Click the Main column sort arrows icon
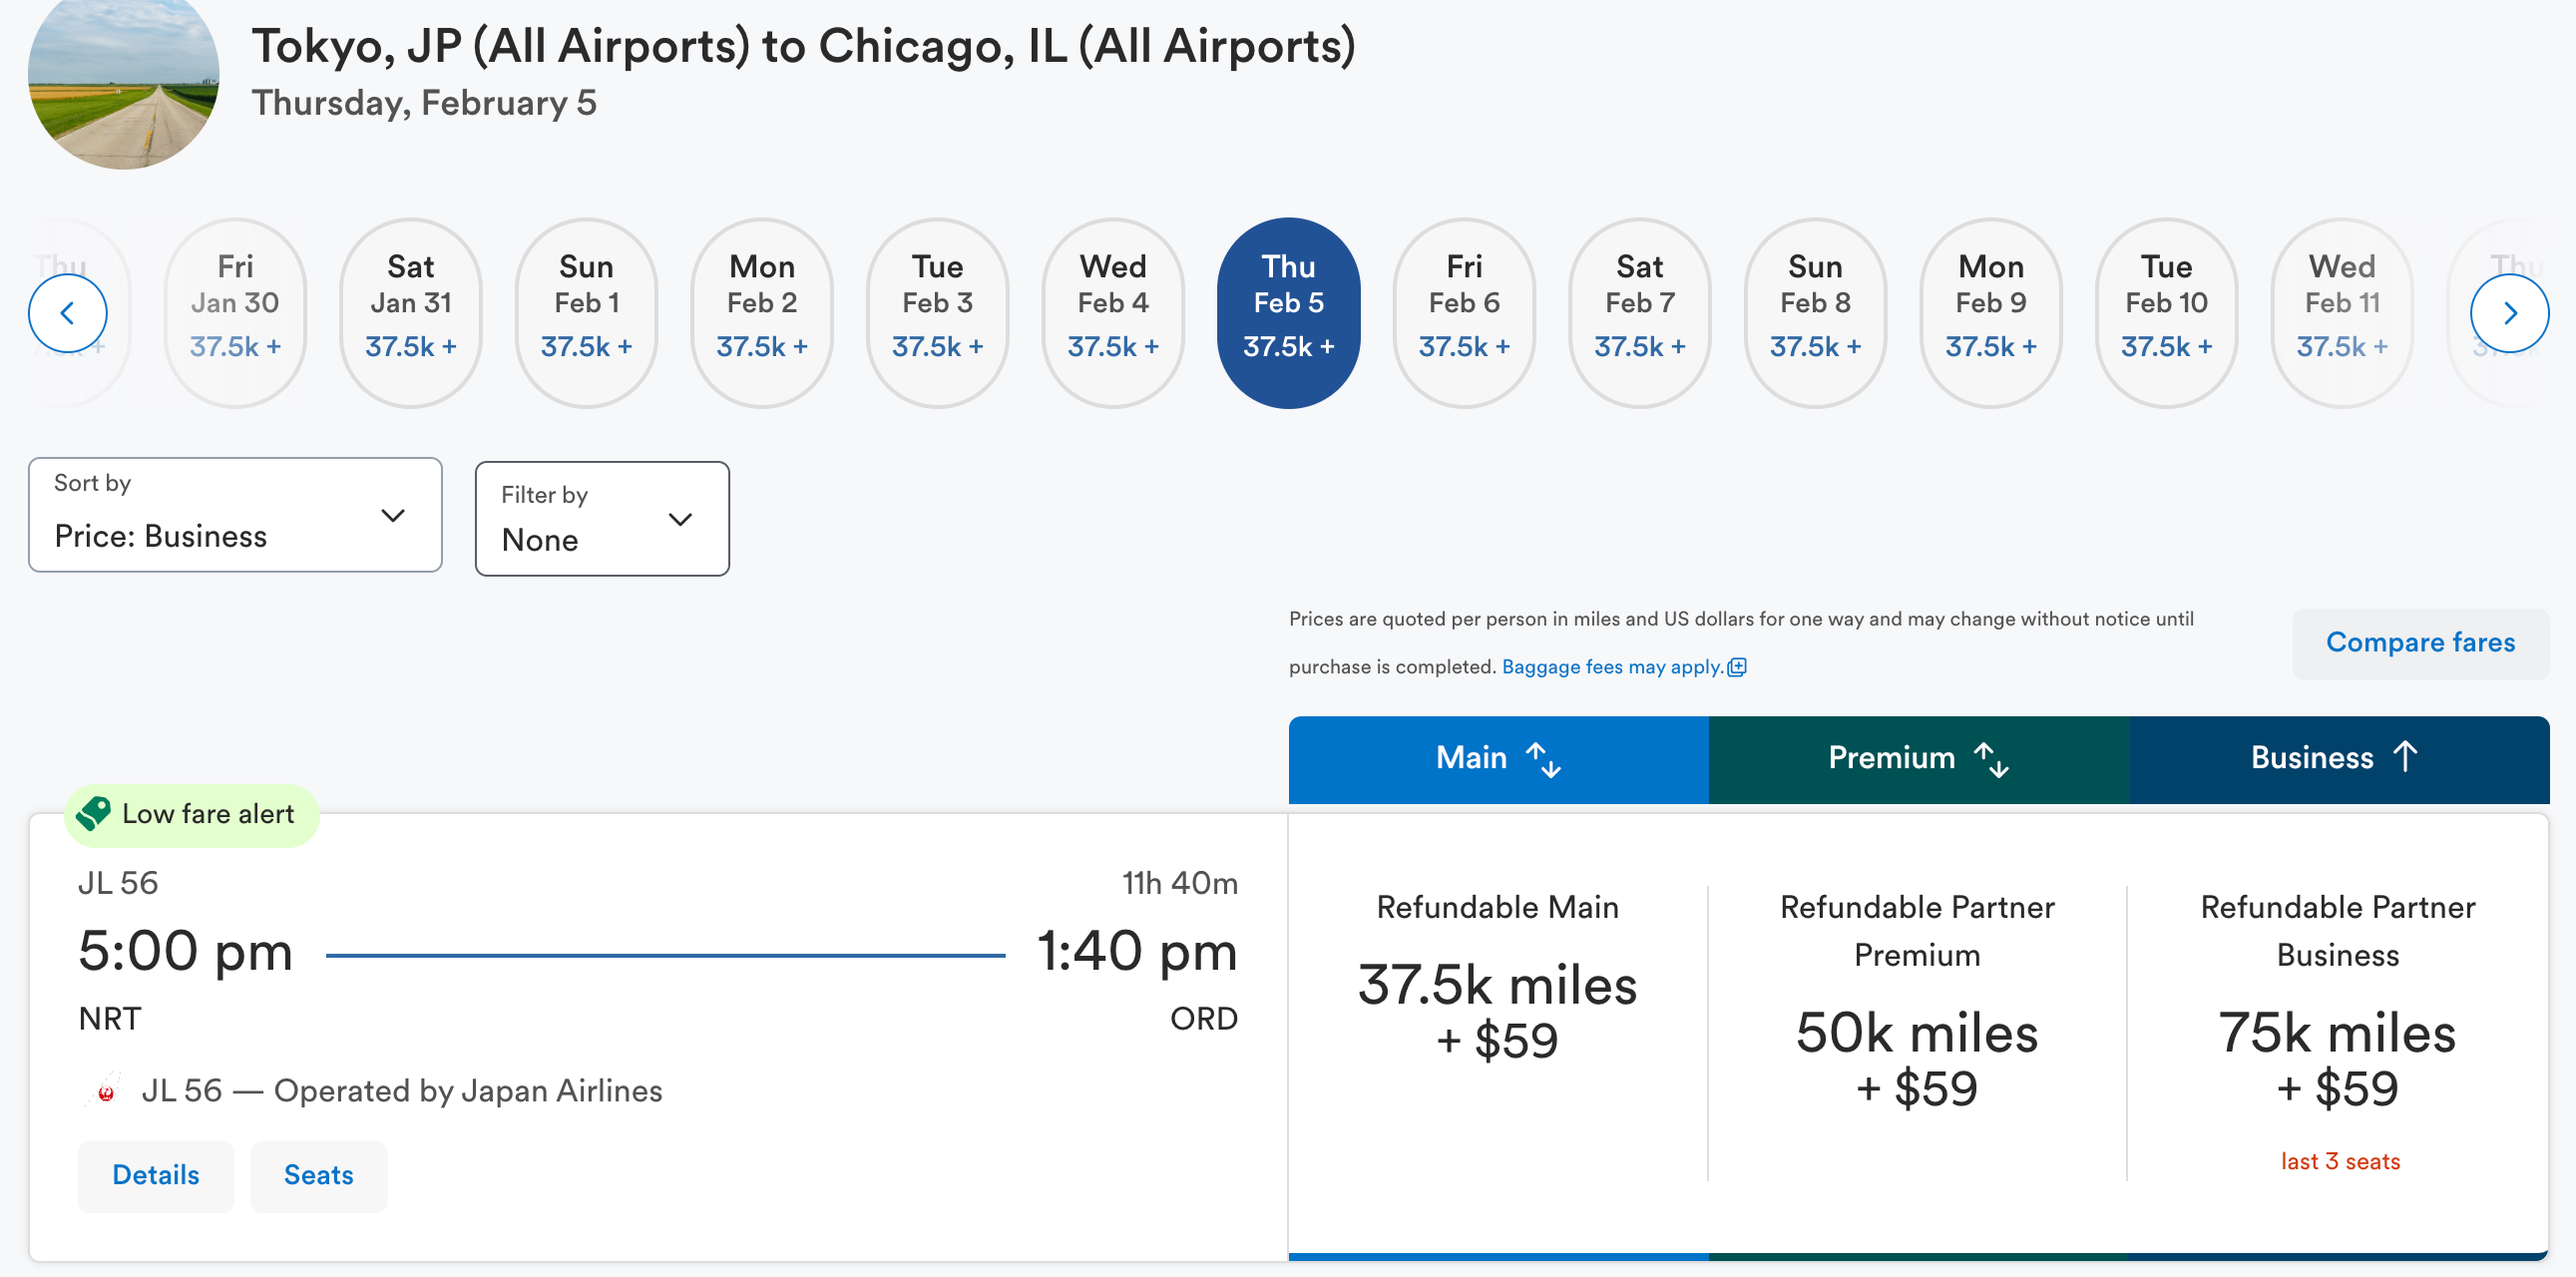Viewport: 2576px width, 1277px height. click(x=1543, y=759)
